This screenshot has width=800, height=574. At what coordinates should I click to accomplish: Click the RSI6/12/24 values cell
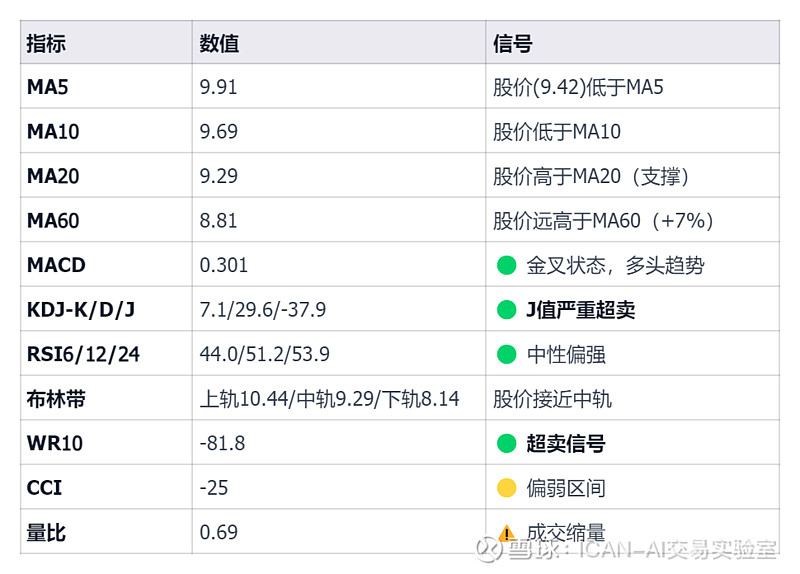click(x=265, y=355)
